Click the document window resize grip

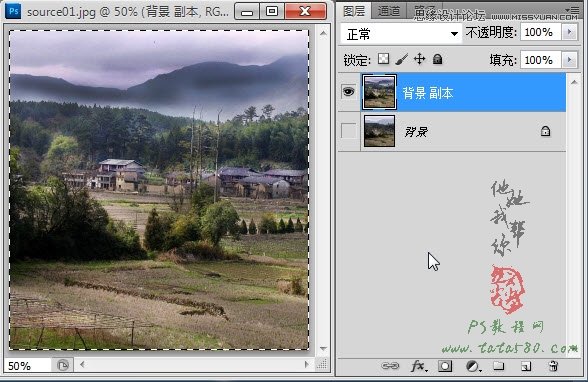pyautogui.click(x=322, y=364)
